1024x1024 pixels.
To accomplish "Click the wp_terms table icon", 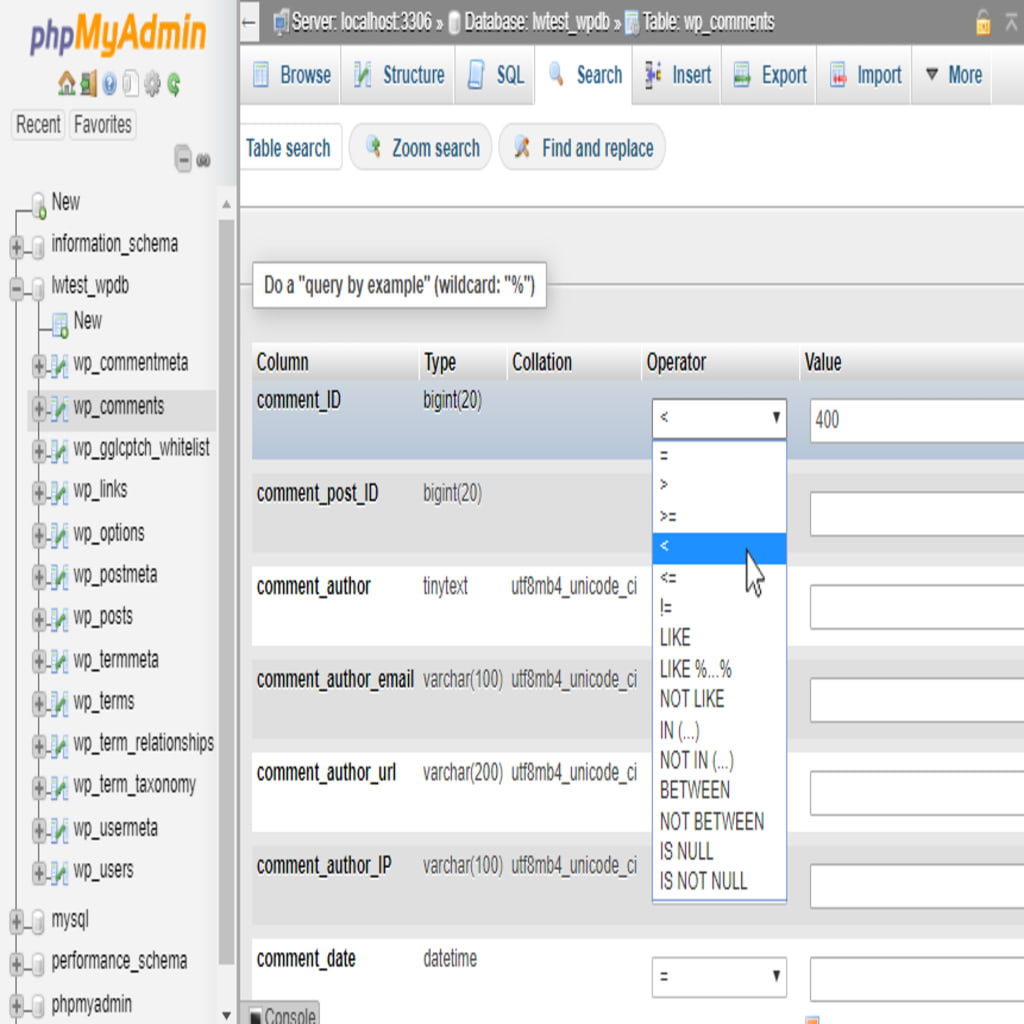I will click(x=59, y=703).
